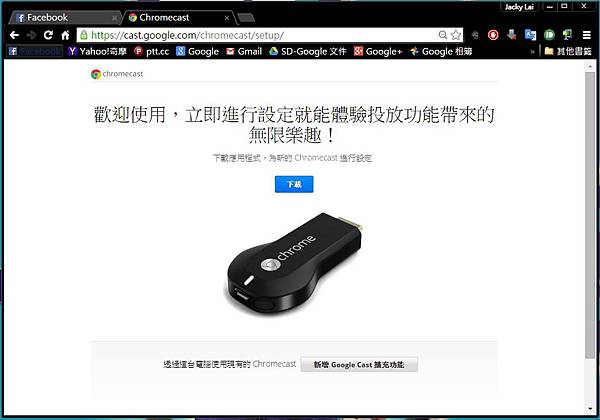Click the download arrow extension icon
600x420 pixels.
[512, 35]
